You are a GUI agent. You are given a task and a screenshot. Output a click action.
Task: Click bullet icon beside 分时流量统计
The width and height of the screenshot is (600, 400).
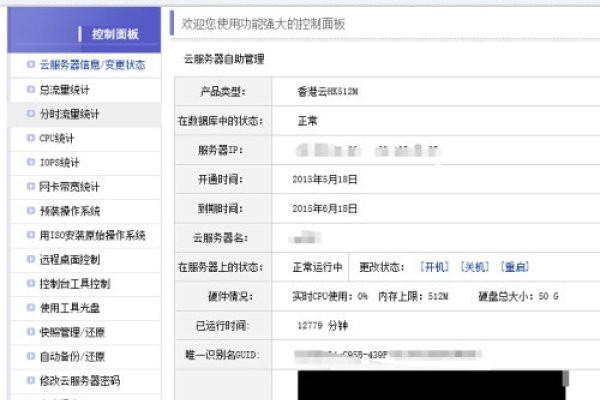(31, 113)
